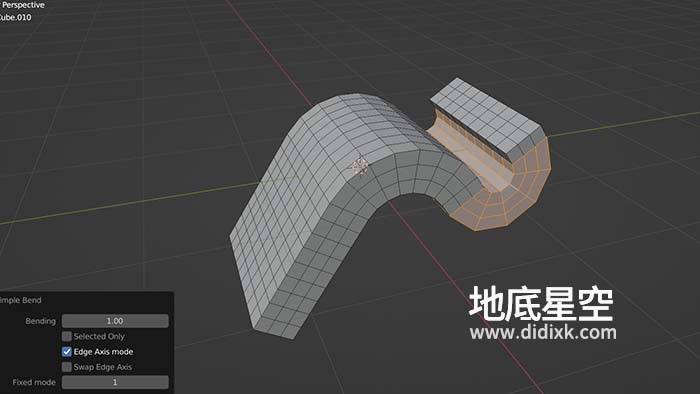Viewport: 700px width, 394px height.
Task: Click the Fixed mode value field
Action: coord(115,382)
